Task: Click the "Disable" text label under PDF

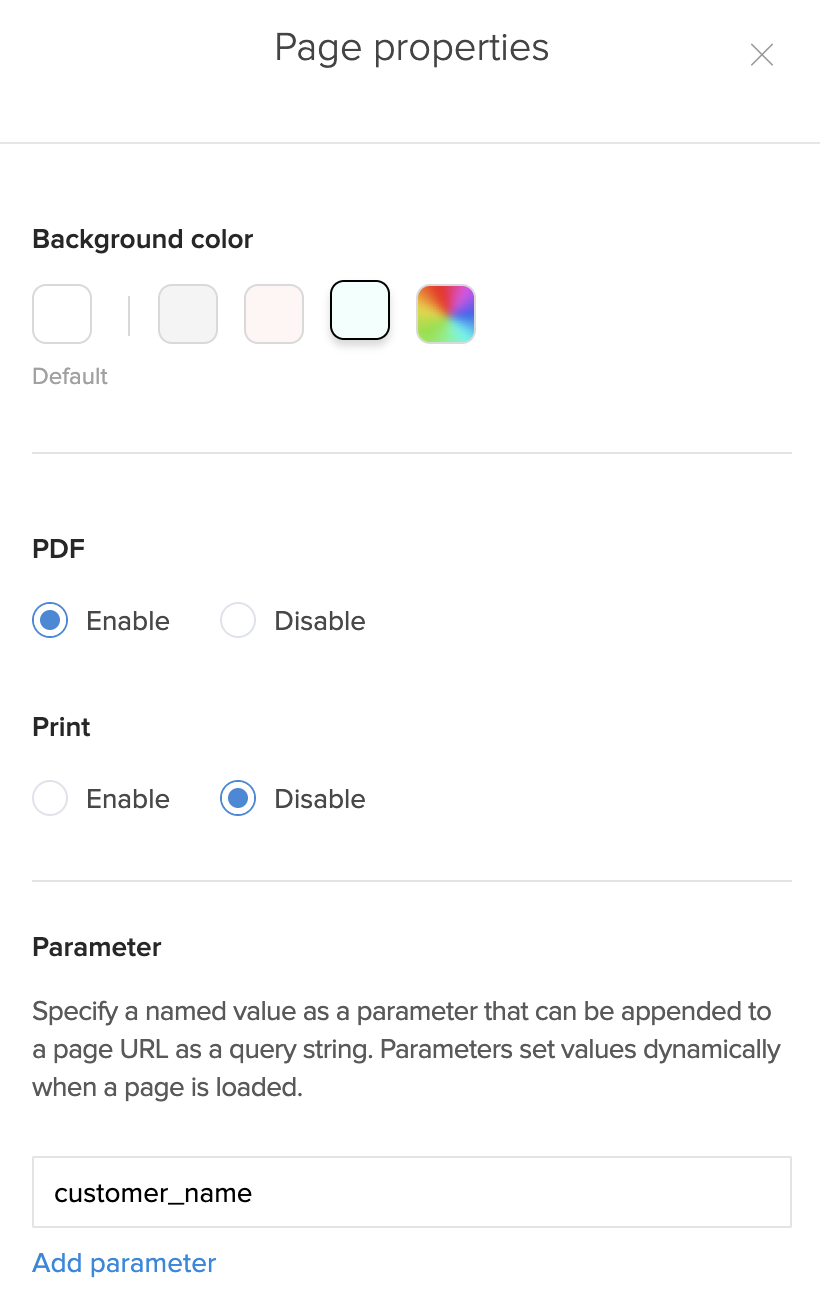Action: pyautogui.click(x=320, y=621)
